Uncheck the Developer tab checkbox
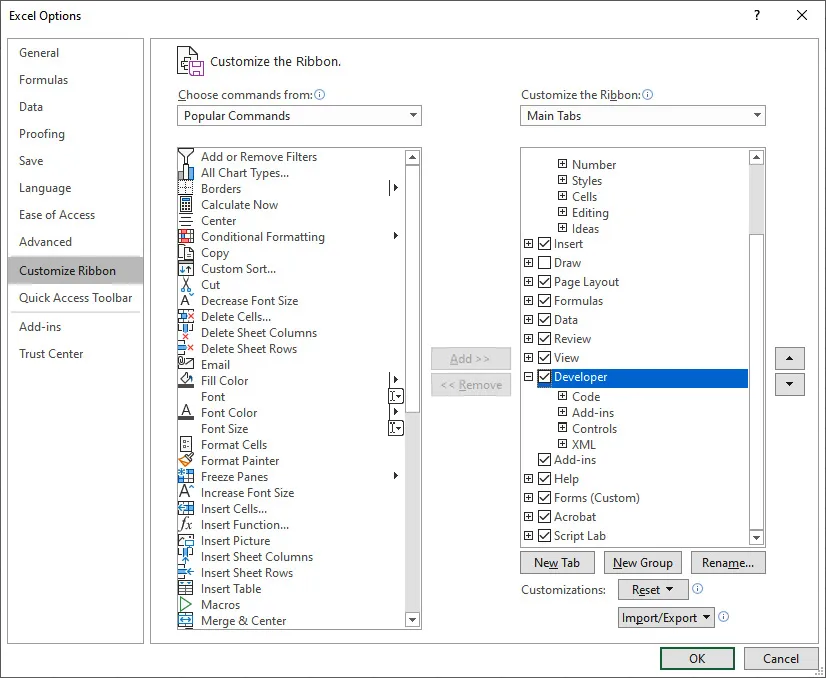This screenshot has height=678, width=826. tap(545, 378)
